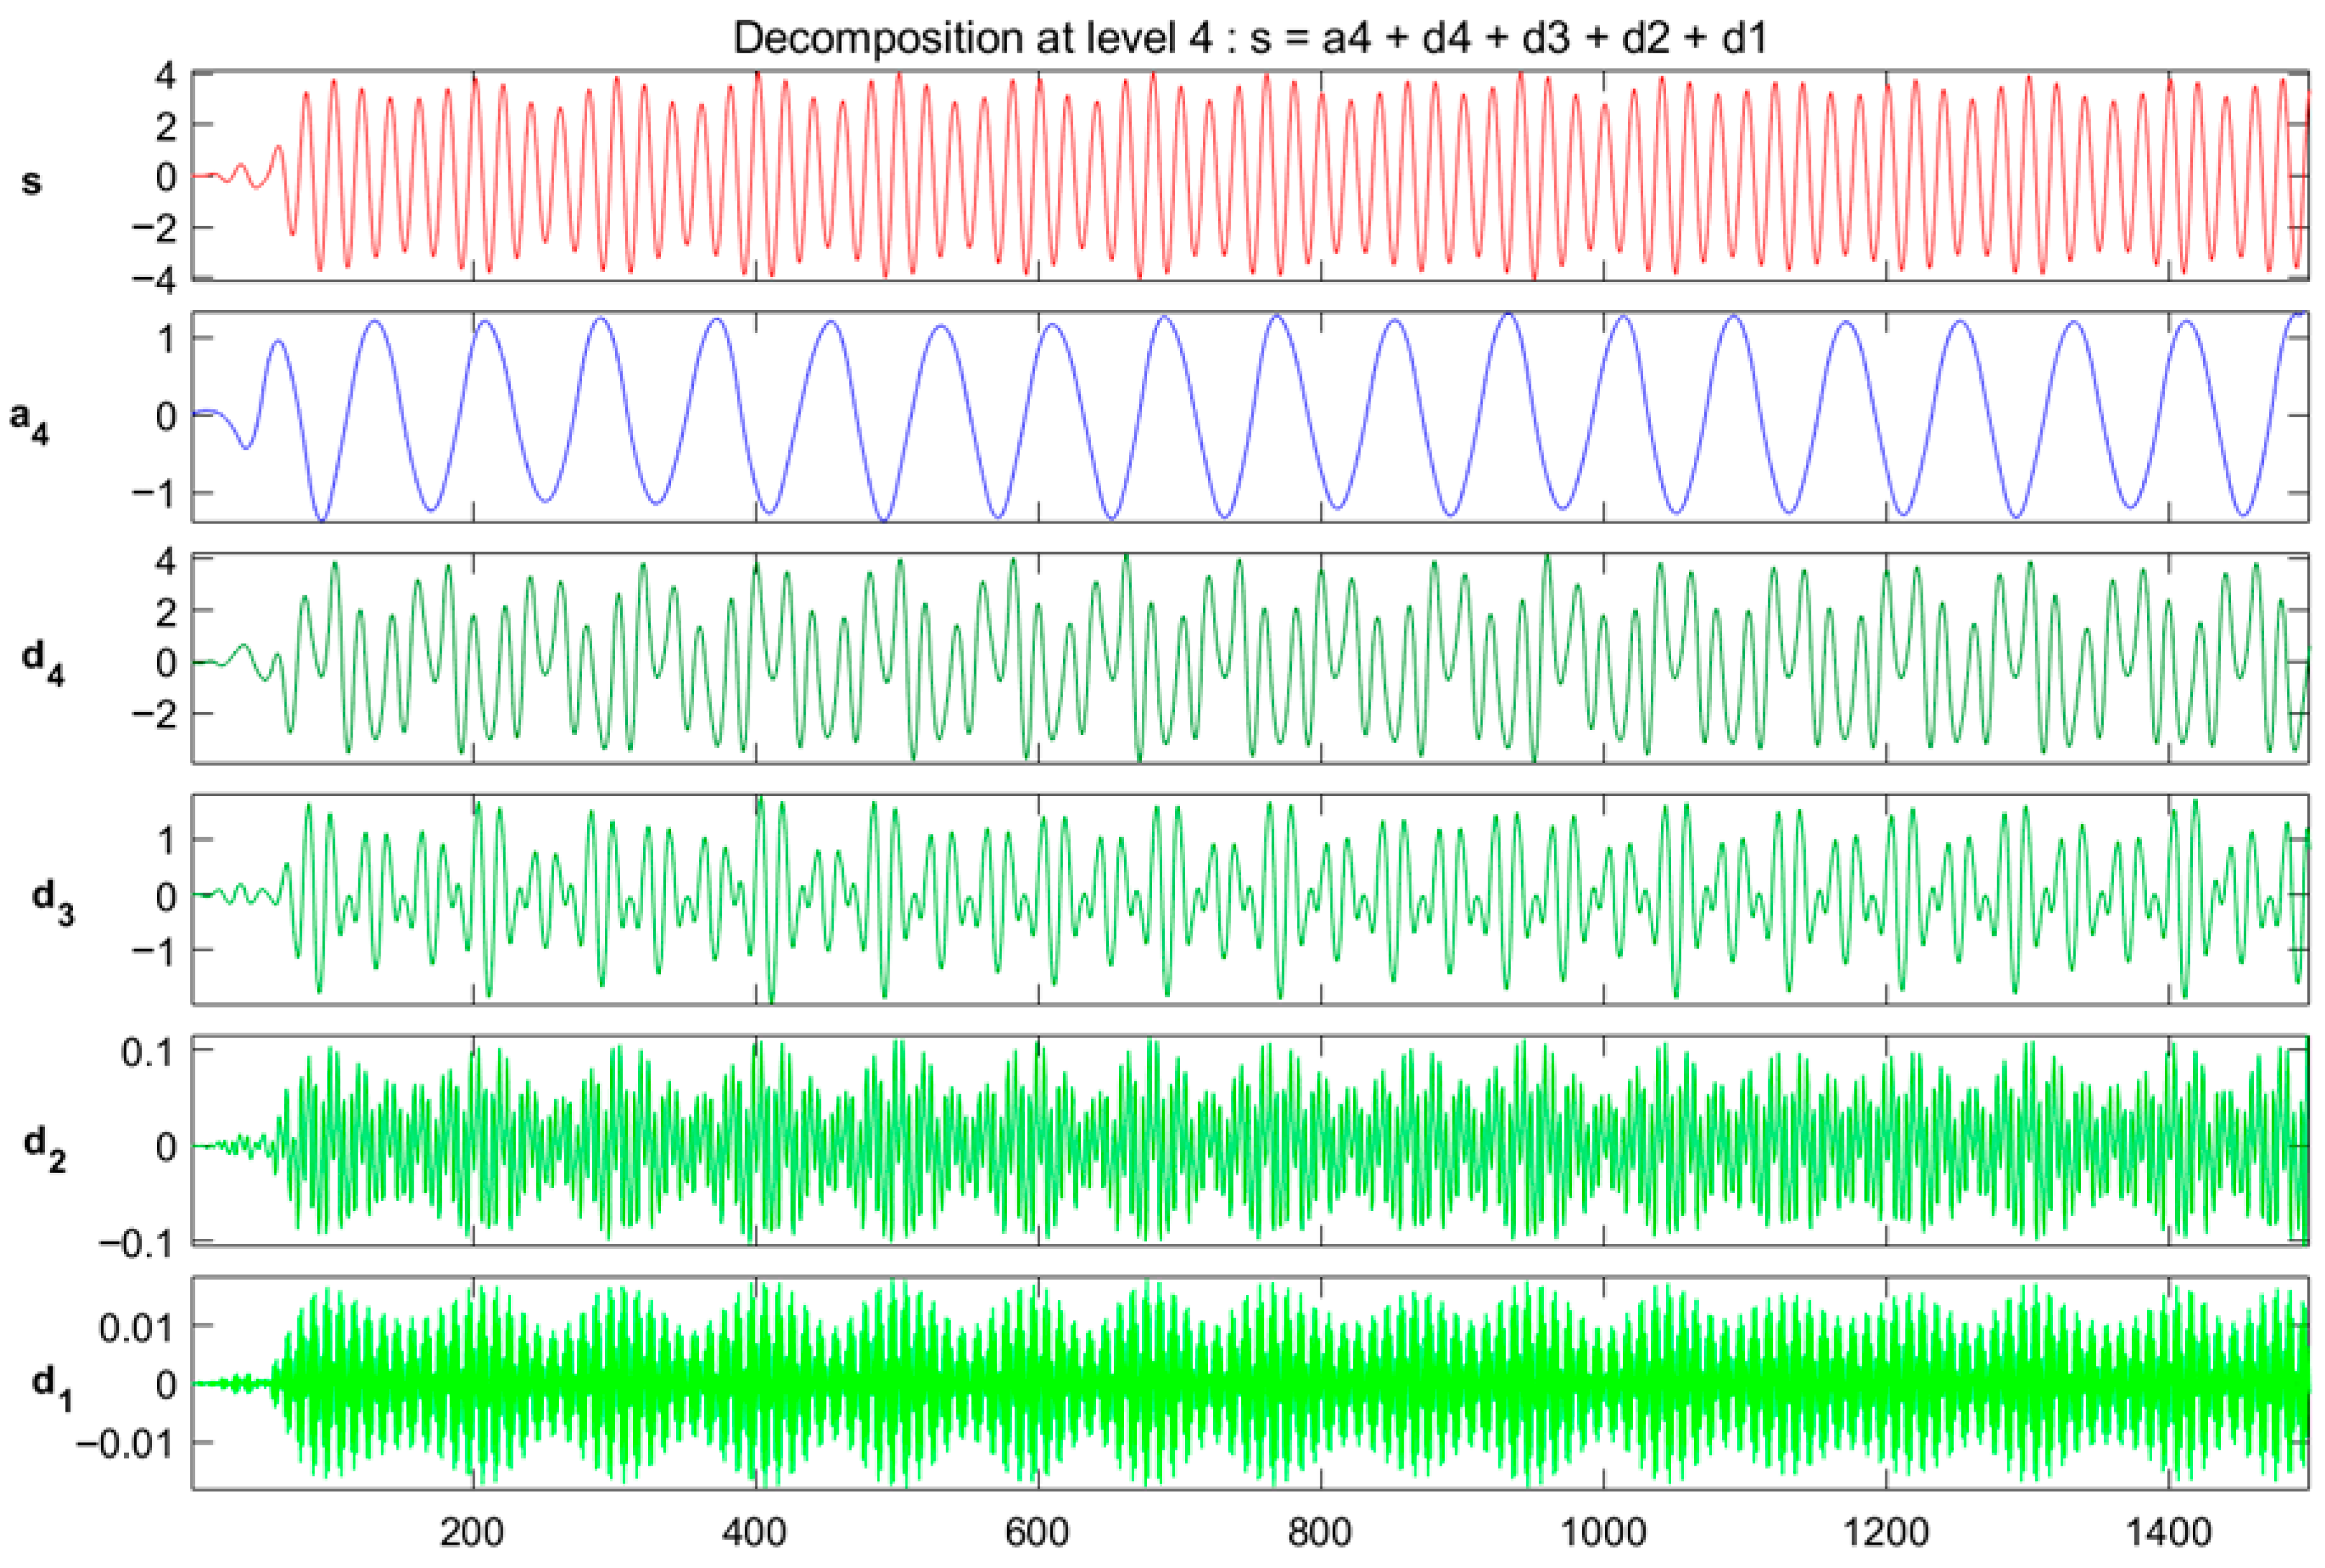Click the x-axis tick label 800
This screenshot has width=2325, height=1568.
[1320, 1532]
